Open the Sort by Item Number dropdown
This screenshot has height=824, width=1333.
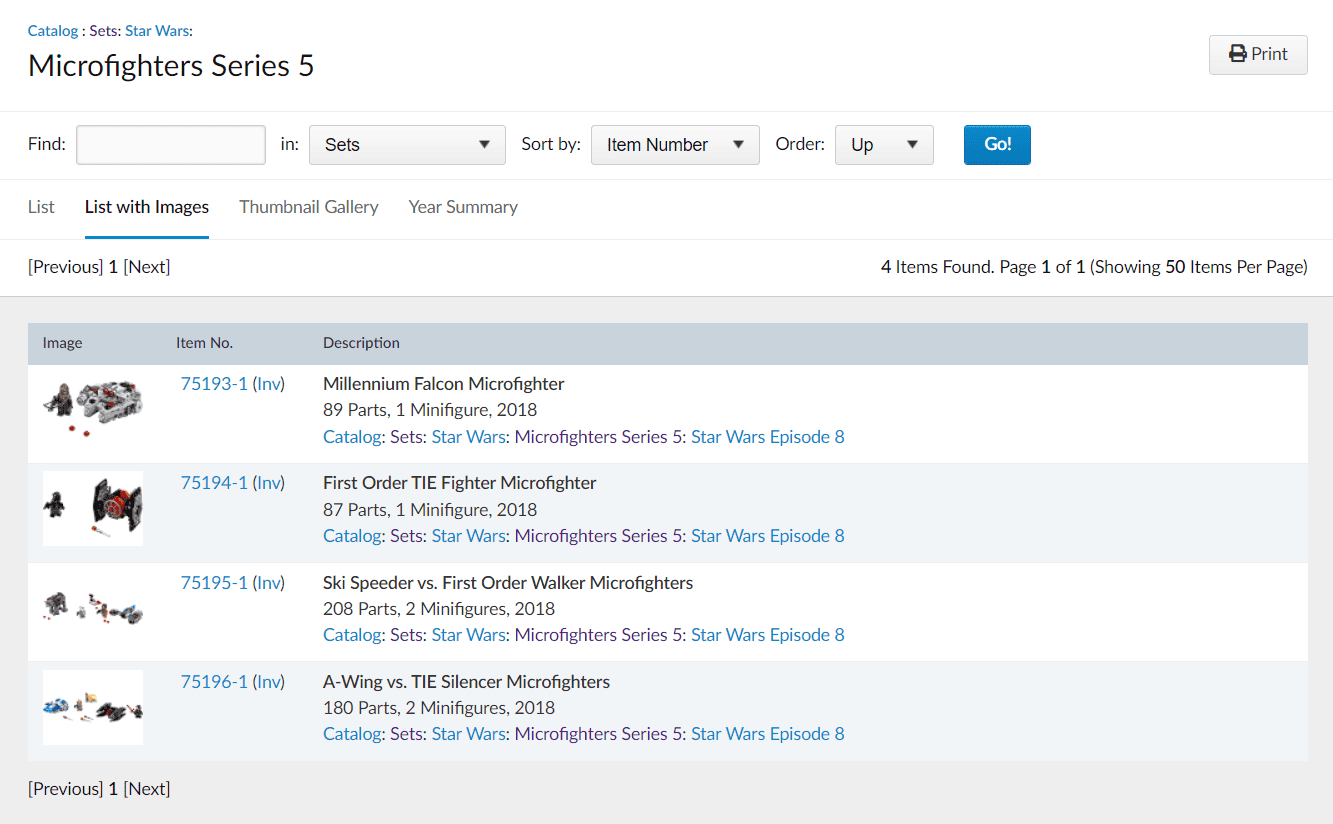[x=676, y=144]
